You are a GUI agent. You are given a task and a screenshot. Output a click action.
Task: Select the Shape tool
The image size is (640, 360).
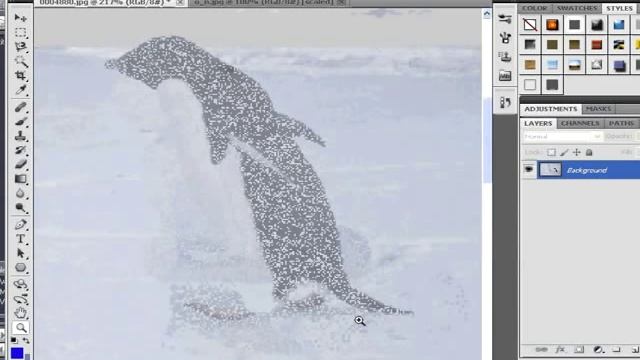pos(20,268)
